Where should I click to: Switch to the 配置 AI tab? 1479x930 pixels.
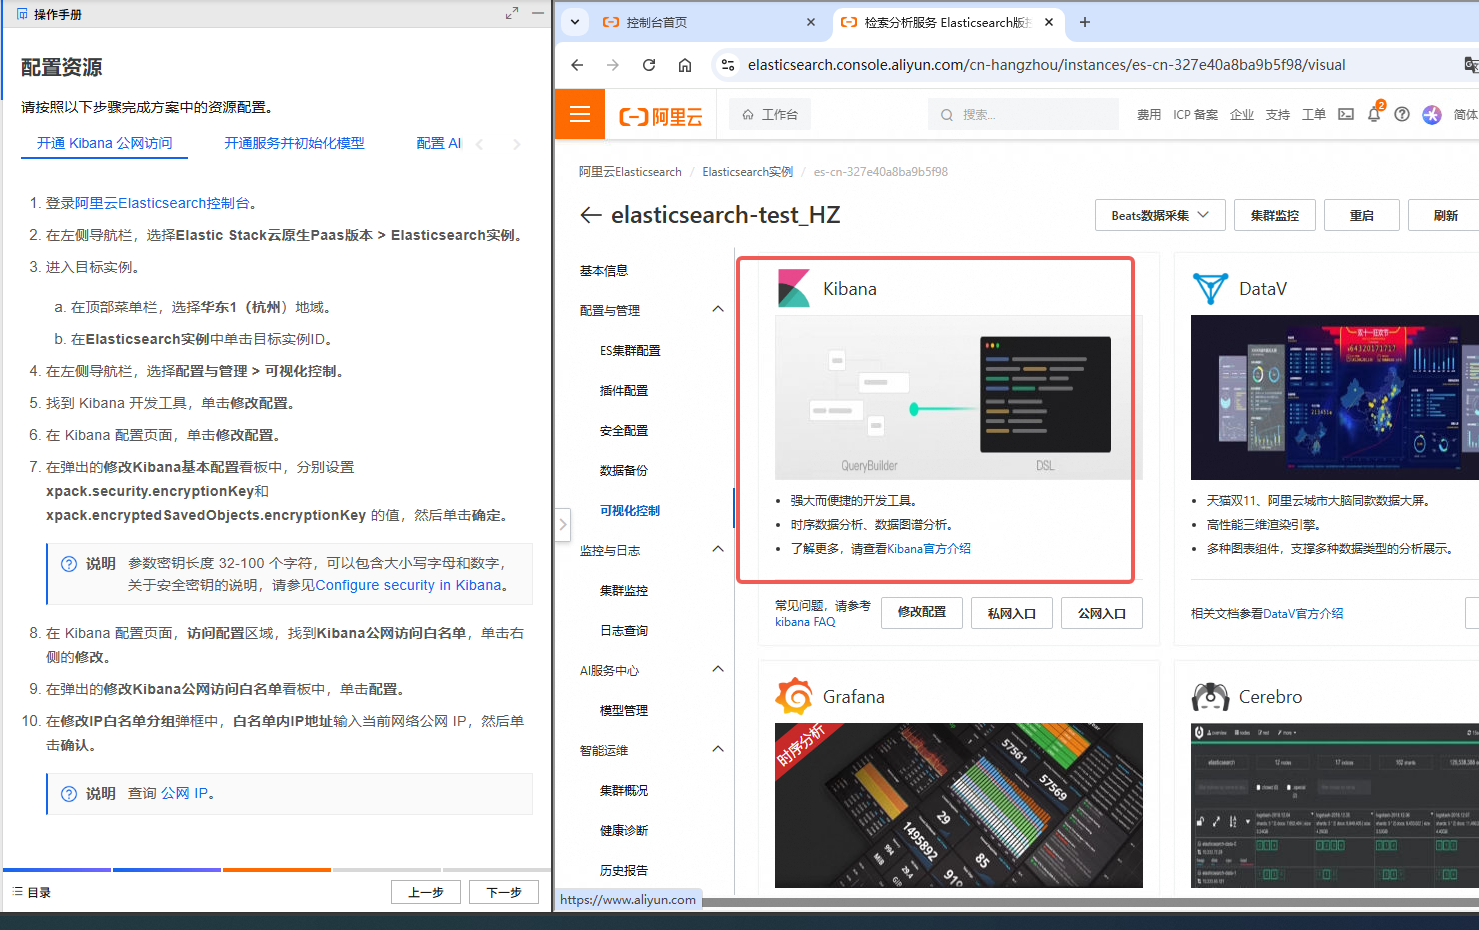(x=439, y=143)
